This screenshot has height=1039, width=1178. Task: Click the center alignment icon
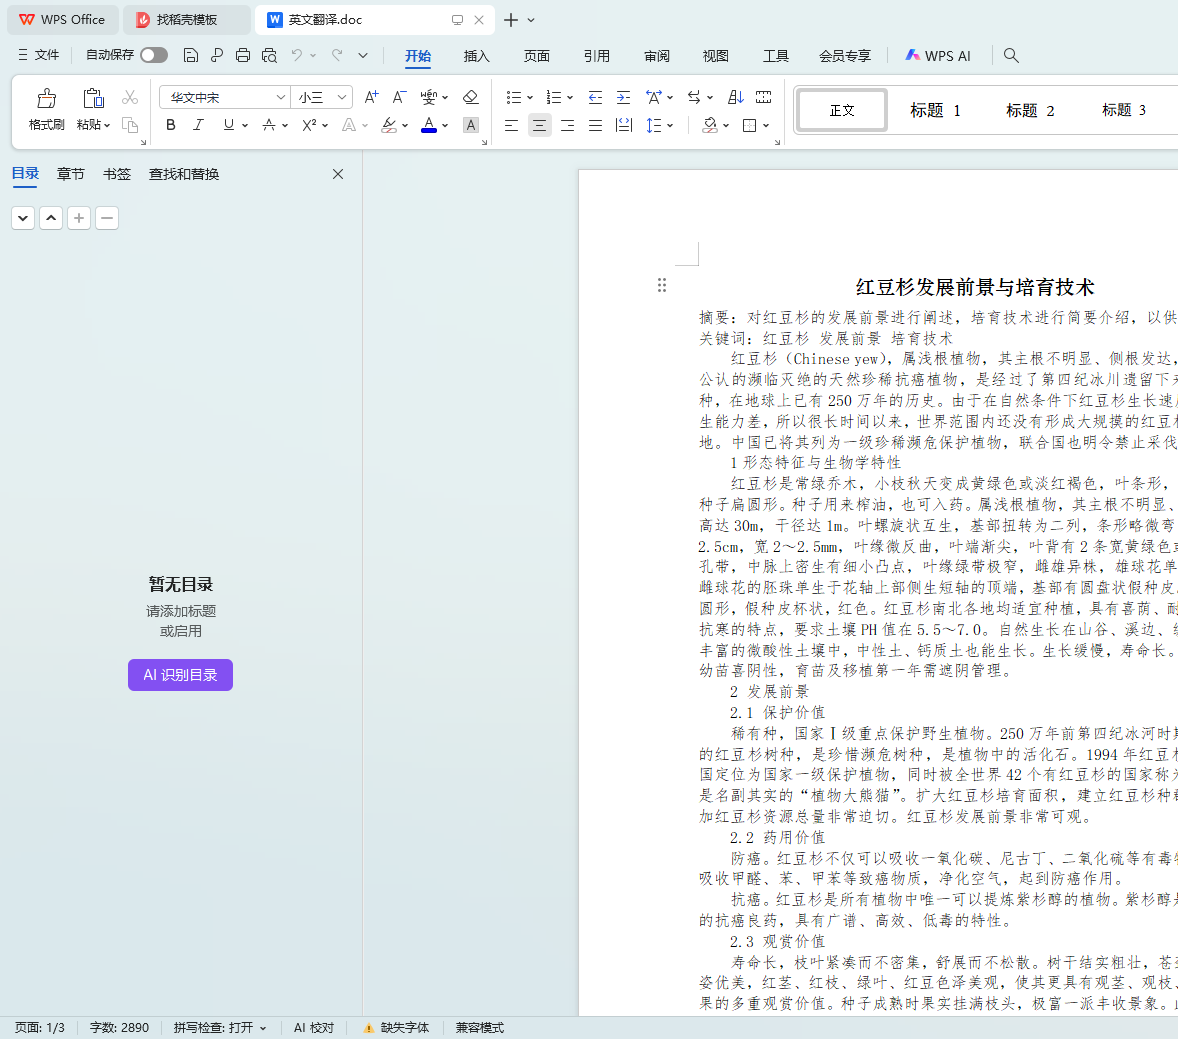(x=540, y=125)
